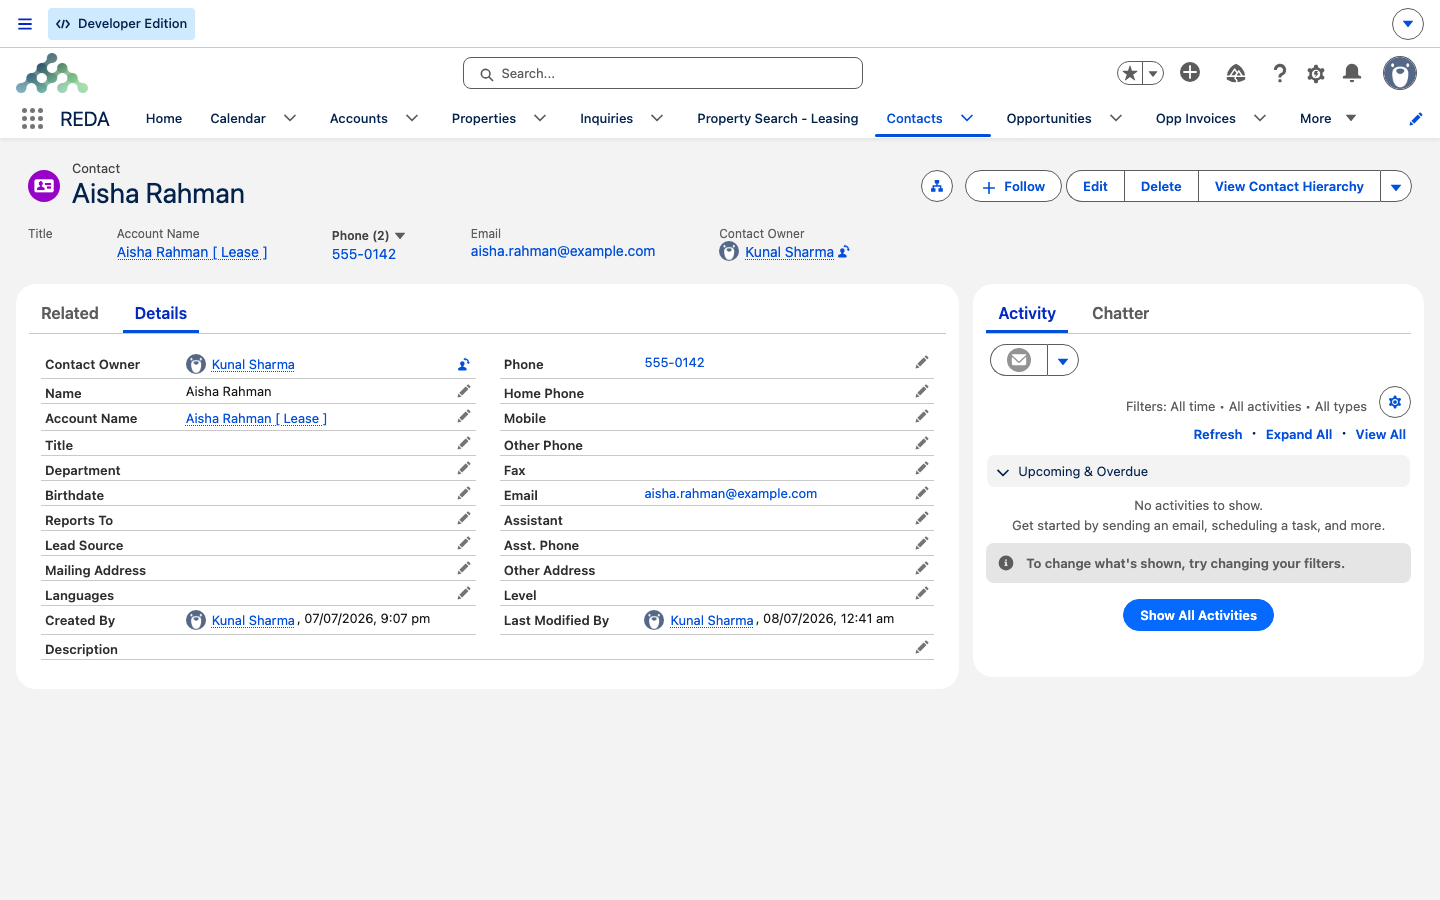The height and width of the screenshot is (900, 1440).
Task: Collapse the Upcoming & Overdue section
Action: tap(1003, 472)
